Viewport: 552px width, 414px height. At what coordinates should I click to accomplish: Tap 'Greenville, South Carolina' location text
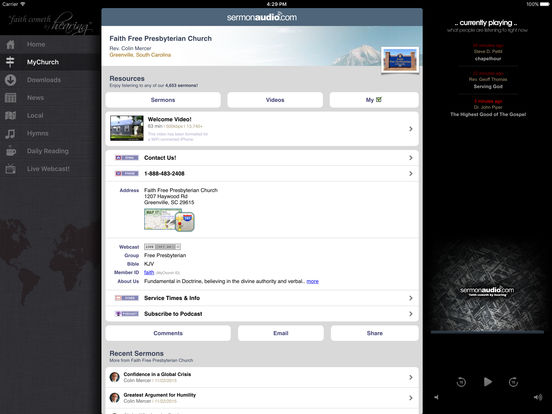point(140,55)
